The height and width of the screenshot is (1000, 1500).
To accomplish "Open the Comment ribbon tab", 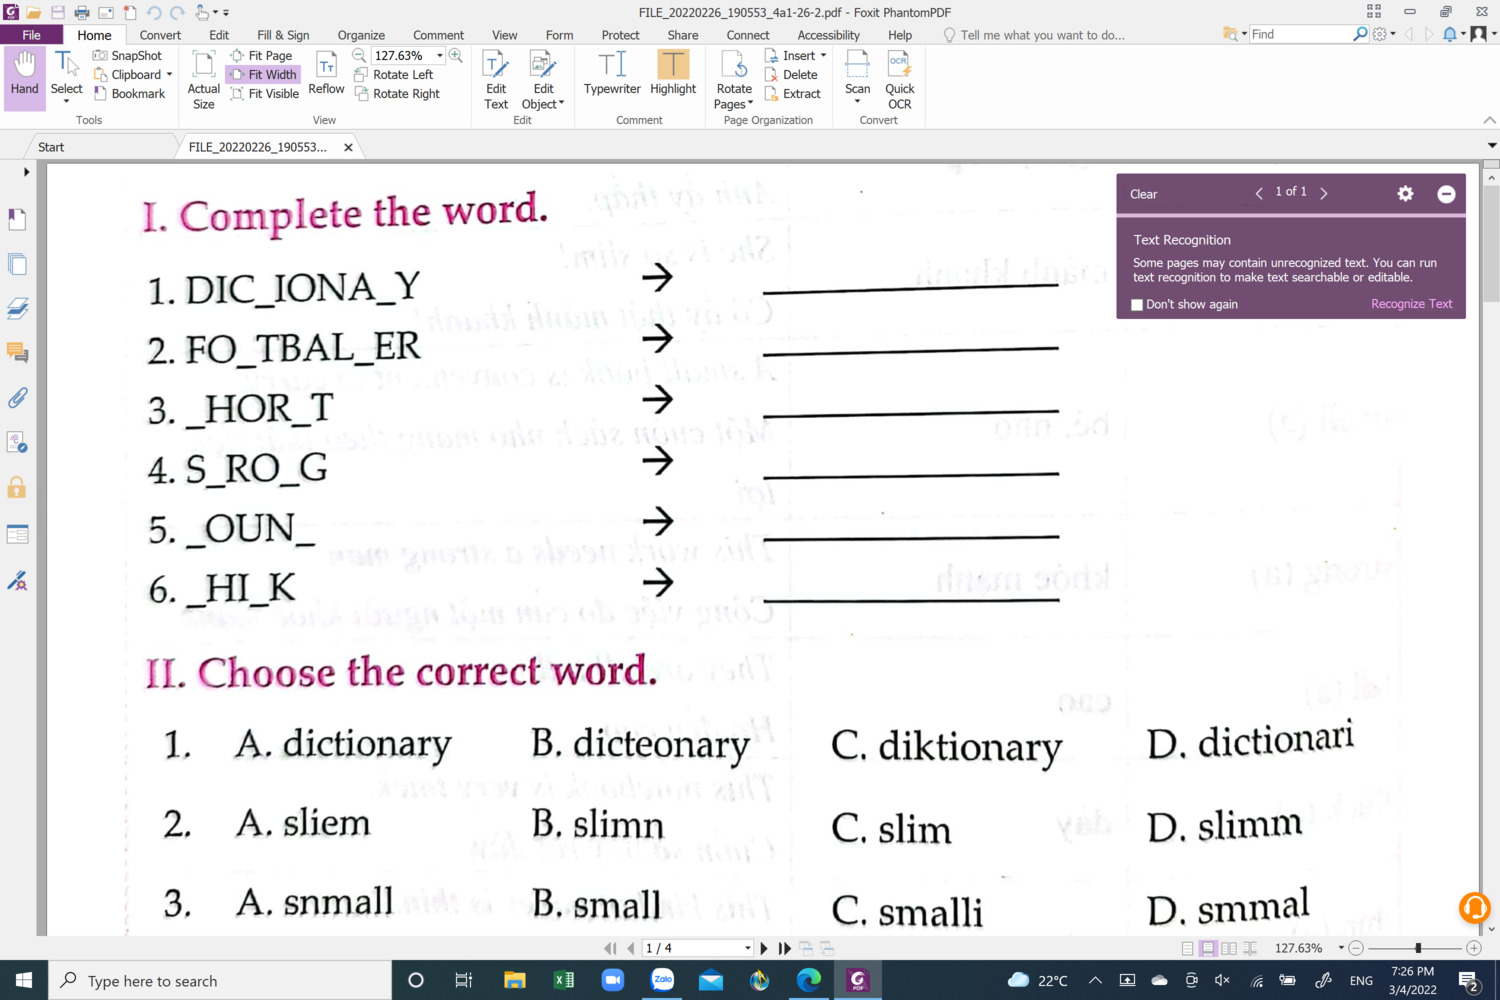I will [x=438, y=35].
